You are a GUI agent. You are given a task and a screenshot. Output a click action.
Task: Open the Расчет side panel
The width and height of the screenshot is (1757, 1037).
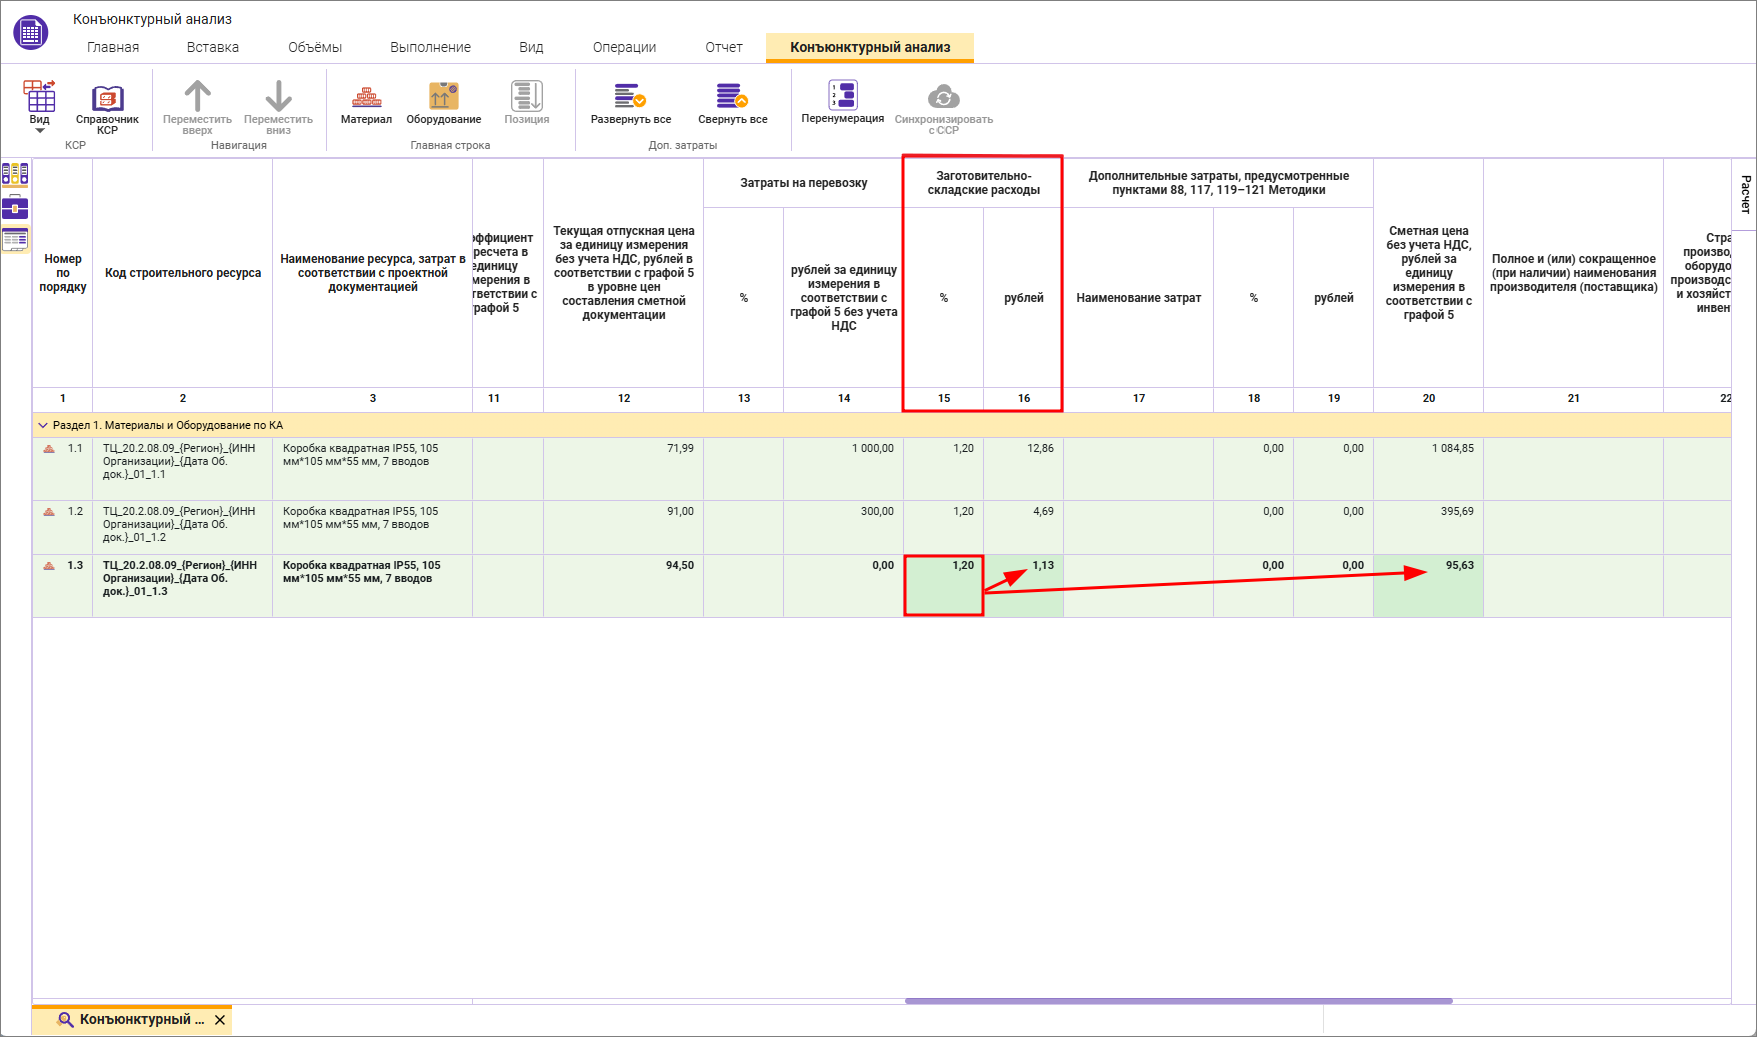(1745, 194)
